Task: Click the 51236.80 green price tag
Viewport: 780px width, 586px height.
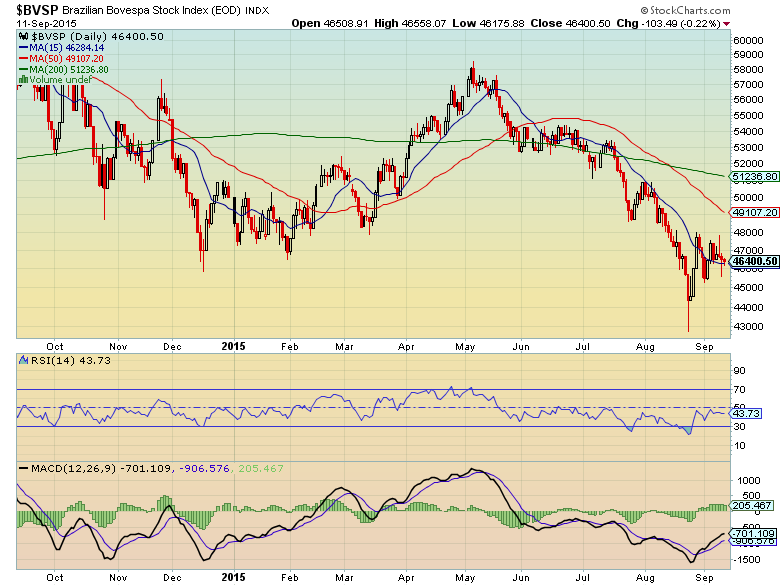Action: click(x=753, y=176)
